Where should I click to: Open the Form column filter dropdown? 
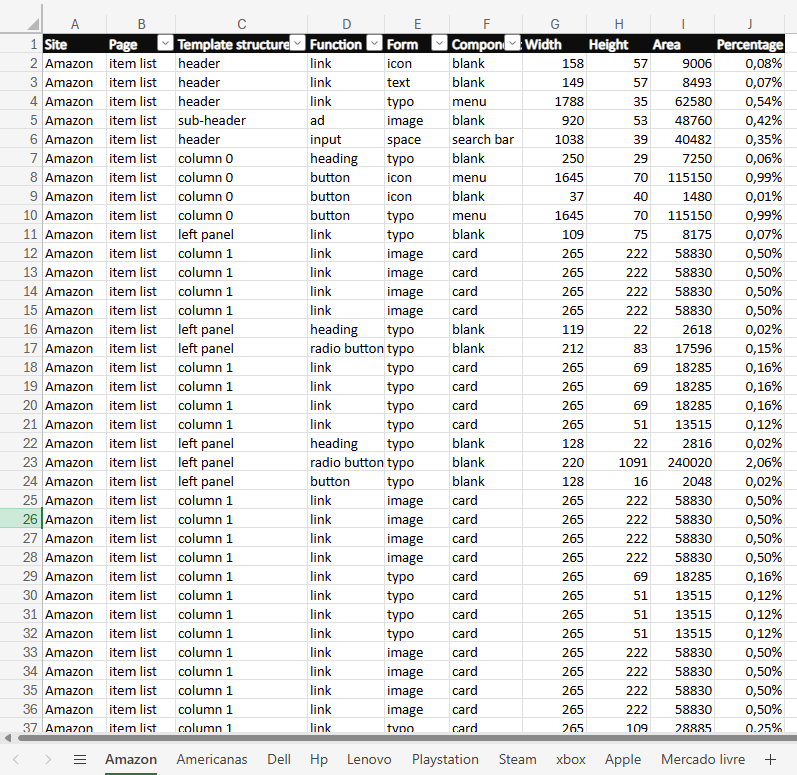coord(439,44)
